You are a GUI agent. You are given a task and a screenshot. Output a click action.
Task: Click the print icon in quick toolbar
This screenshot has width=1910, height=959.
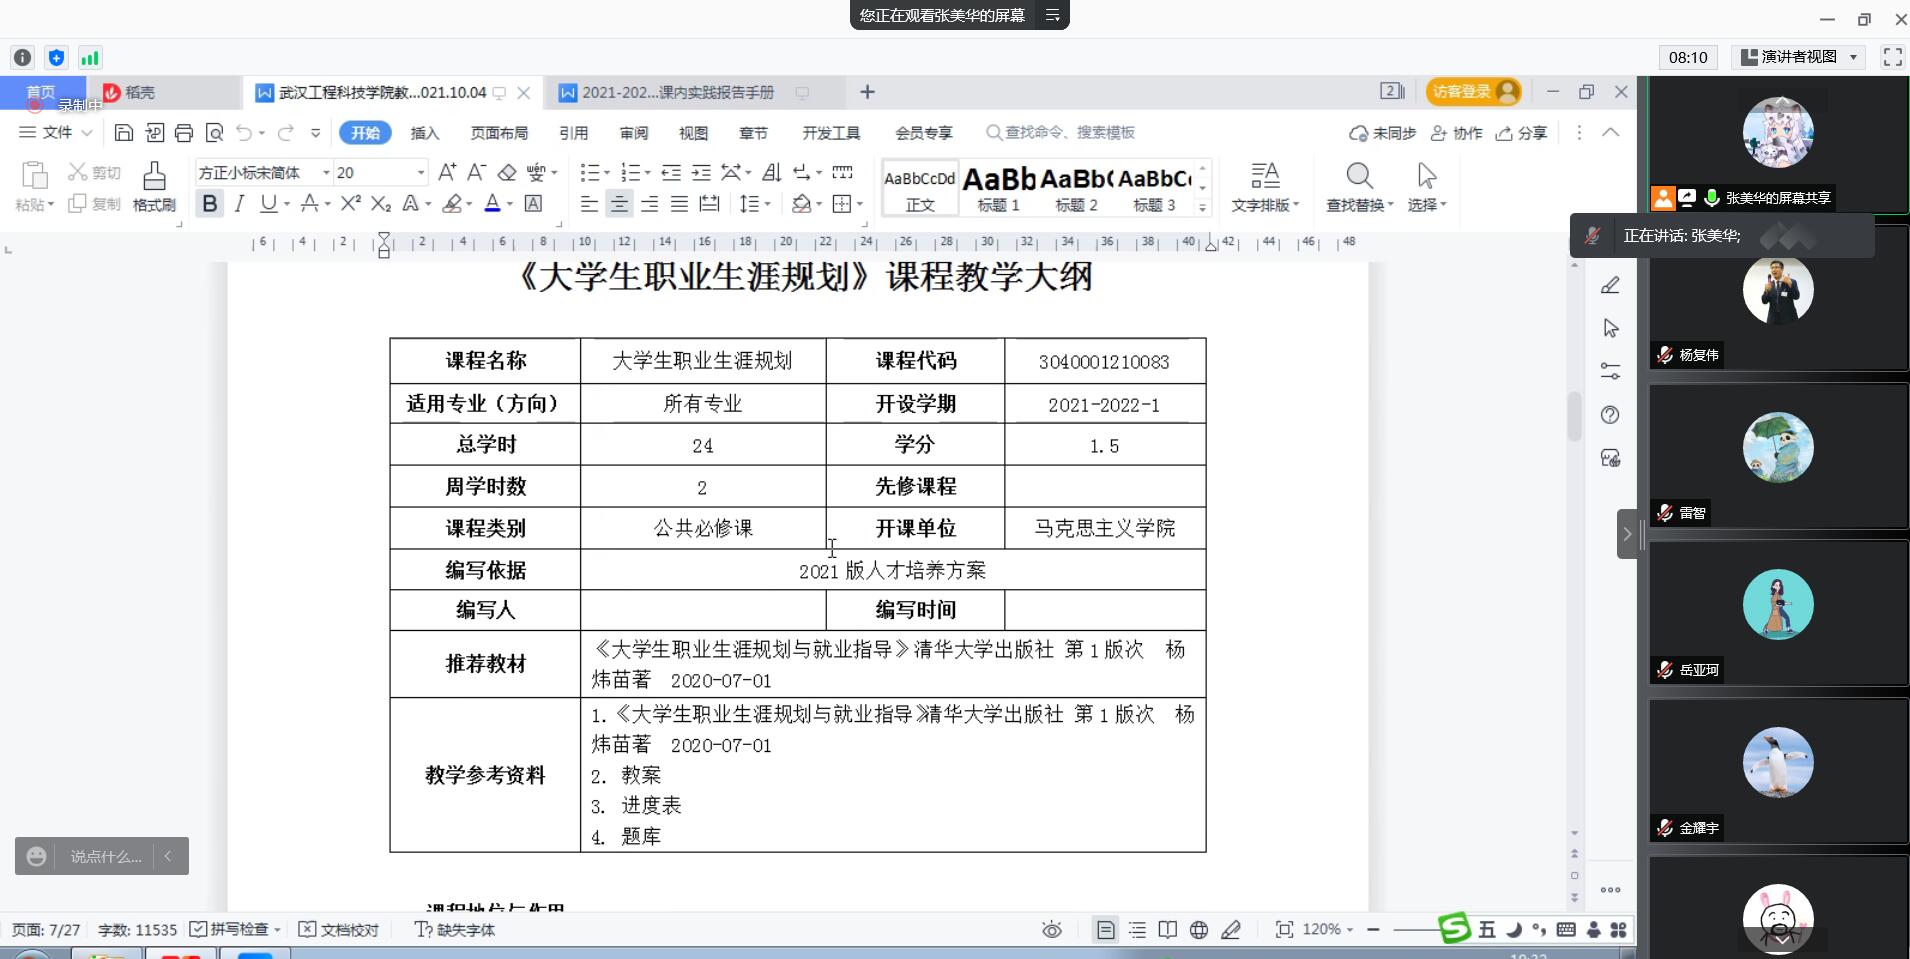coord(184,133)
